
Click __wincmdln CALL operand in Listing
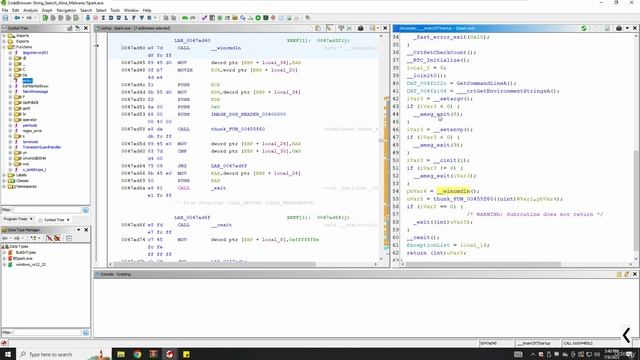pyautogui.click(x=226, y=48)
